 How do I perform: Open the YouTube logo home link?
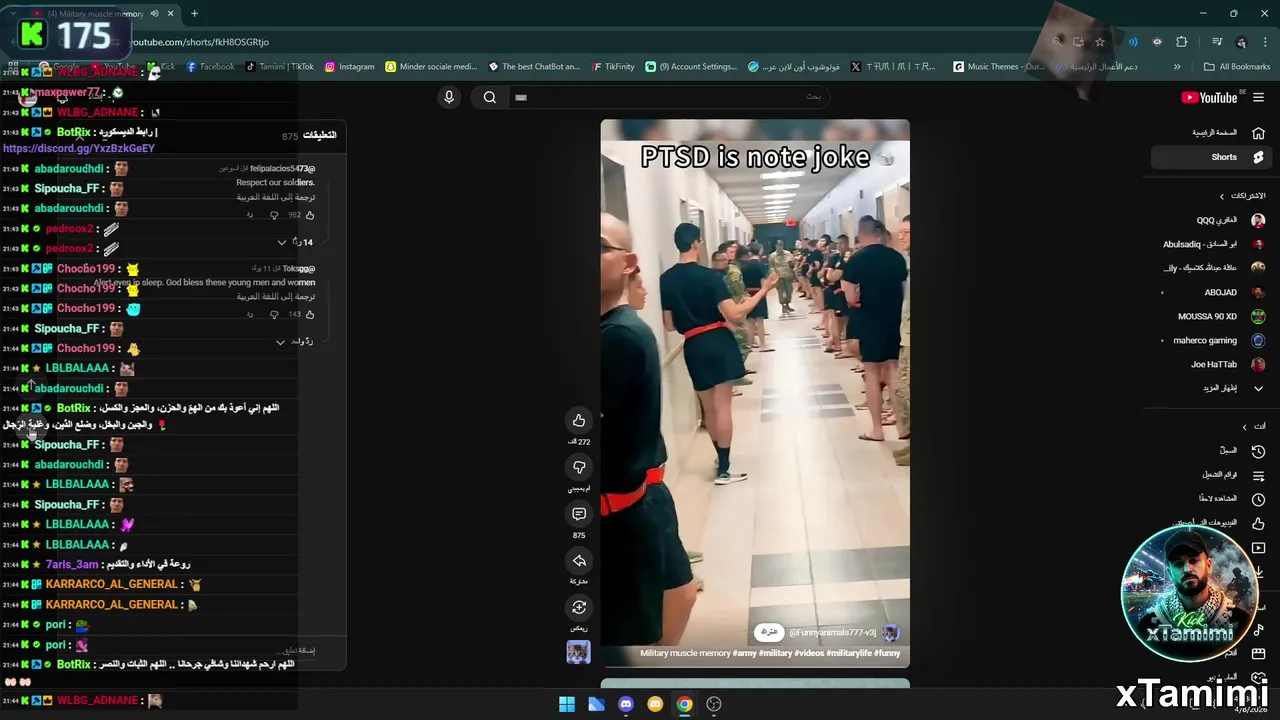[x=1209, y=97]
